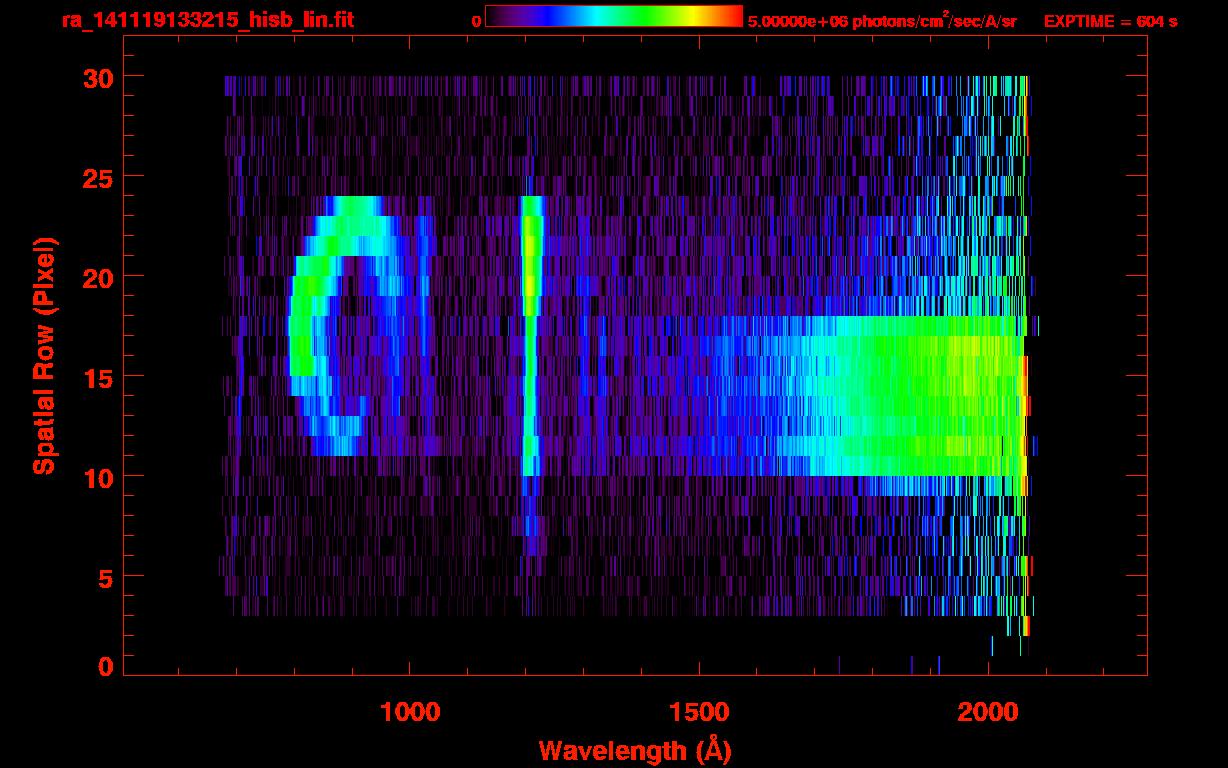Click the Spatial Row (Pixel) axis label
This screenshot has height=768, width=1228.
click(44, 356)
